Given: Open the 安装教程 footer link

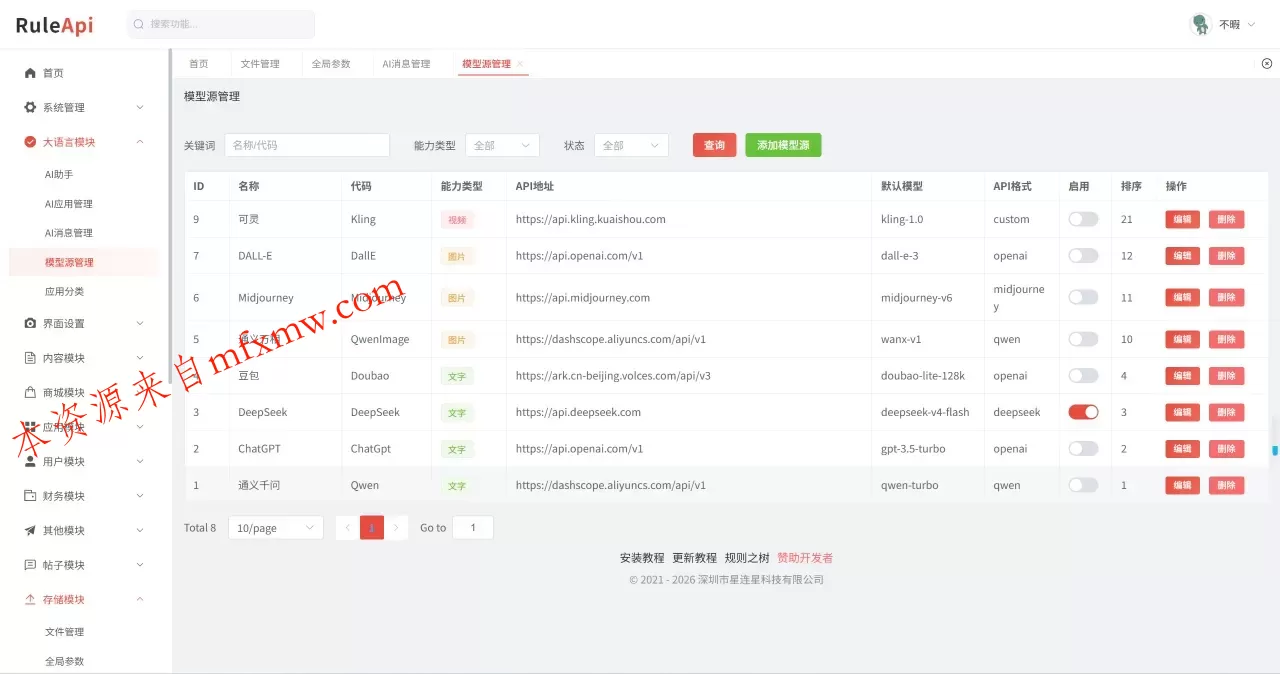Looking at the screenshot, I should [642, 558].
